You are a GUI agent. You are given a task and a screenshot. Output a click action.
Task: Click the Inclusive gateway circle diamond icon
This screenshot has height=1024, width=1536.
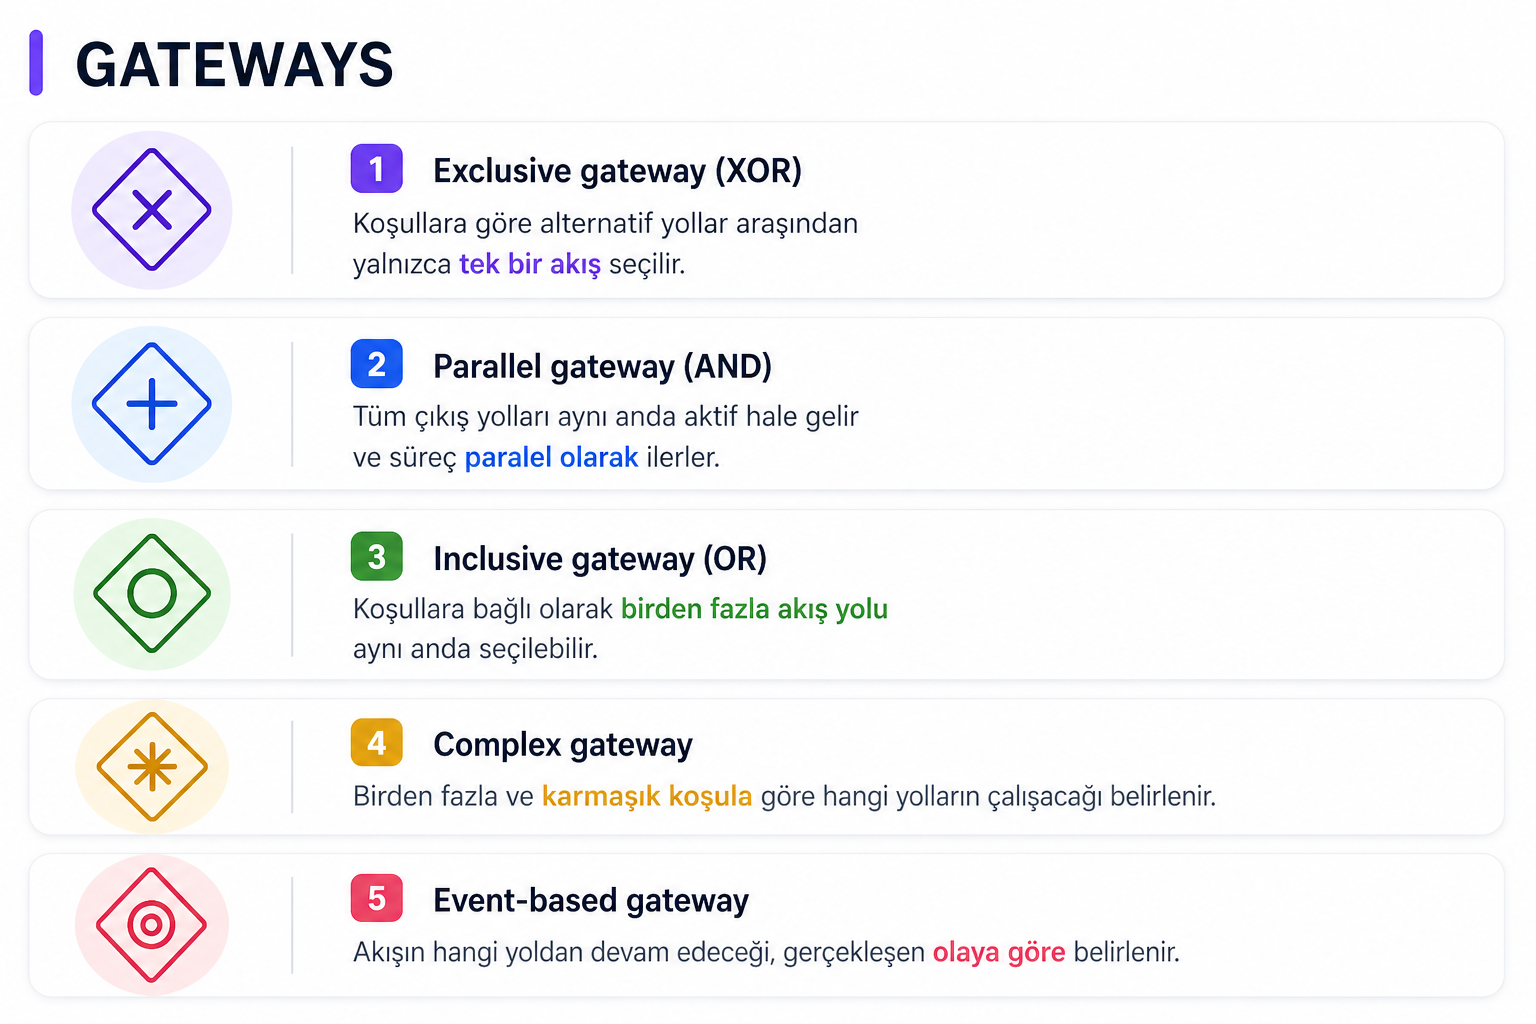[x=152, y=594]
